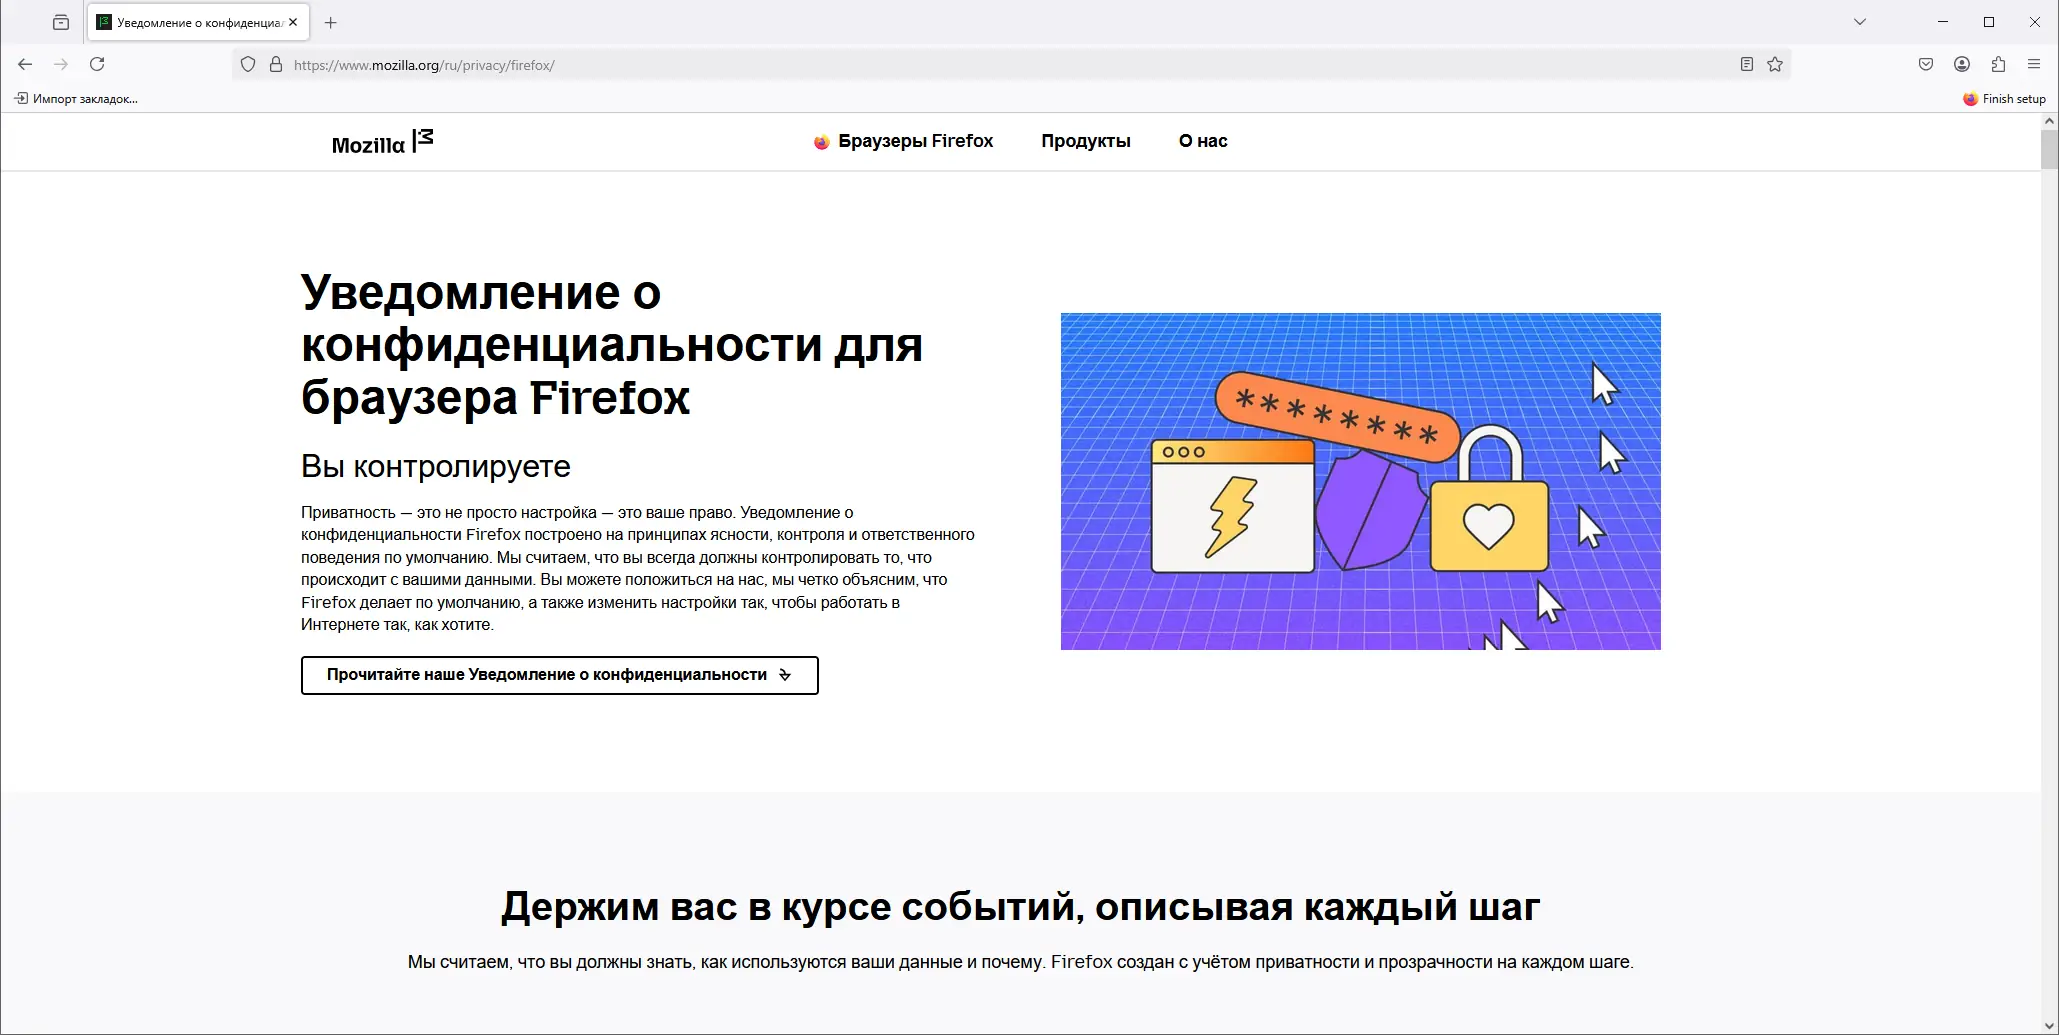
Task: Click Прочитайте наше Уведомление о конфиденциальности button
Action: 560,675
